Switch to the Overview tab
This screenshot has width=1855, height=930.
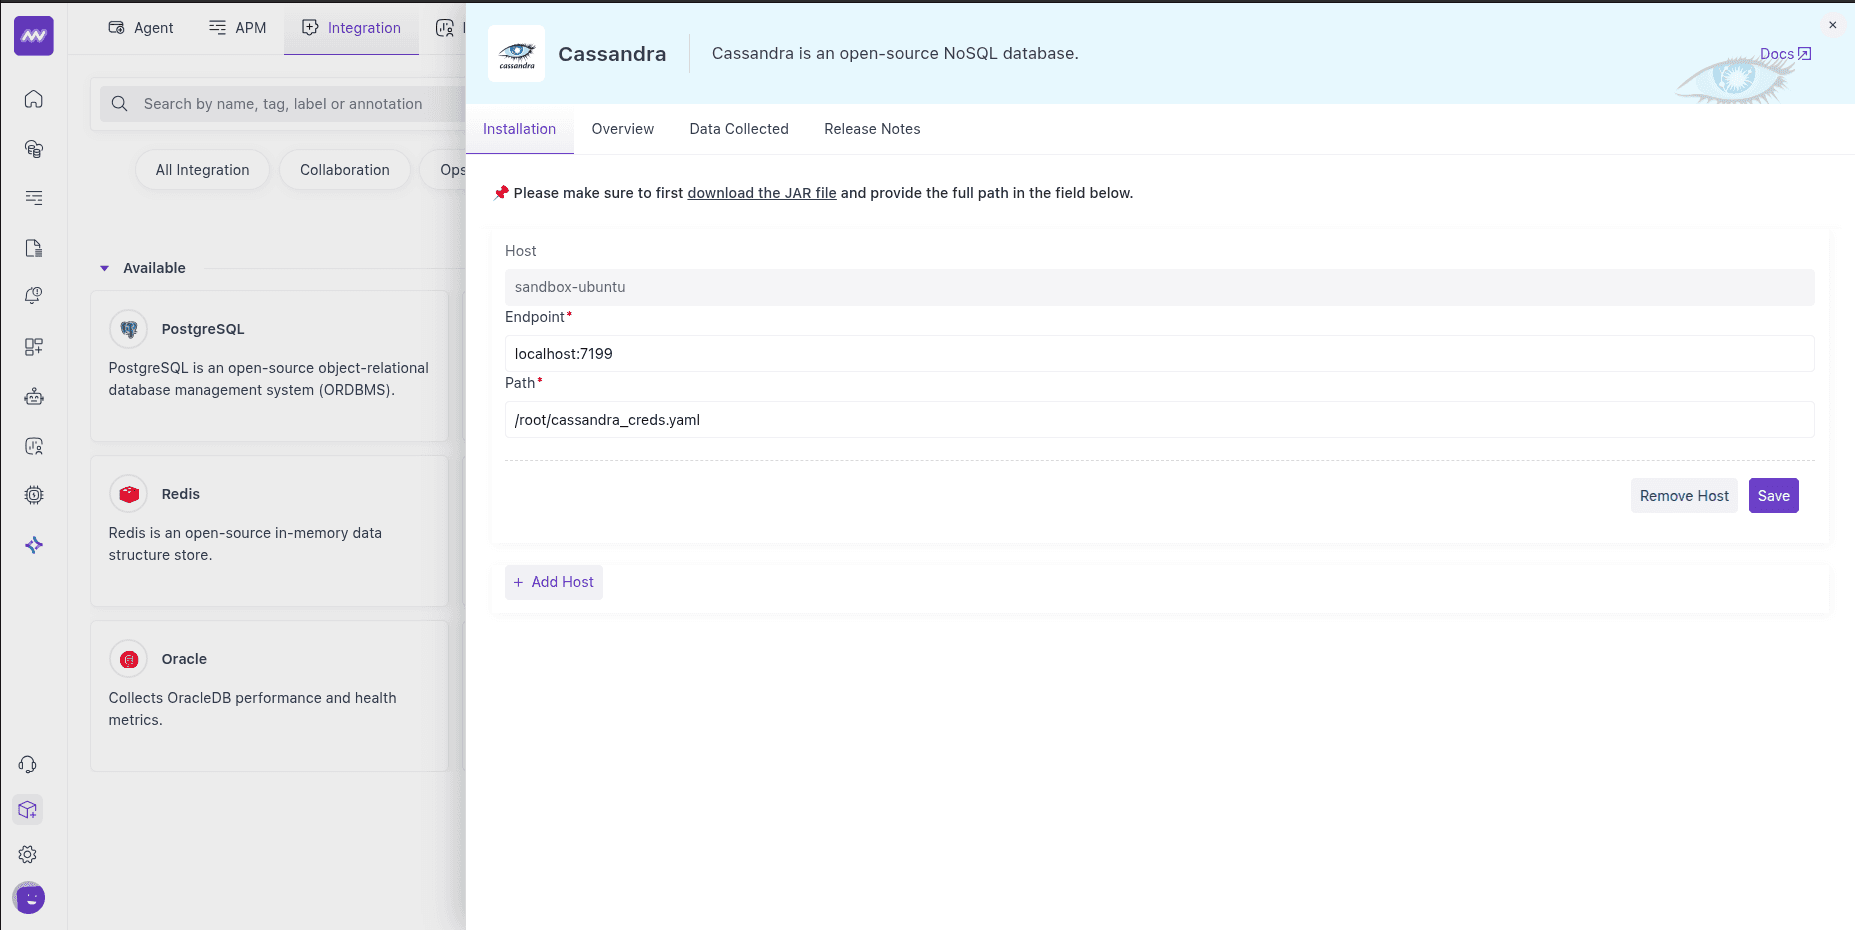[622, 129]
